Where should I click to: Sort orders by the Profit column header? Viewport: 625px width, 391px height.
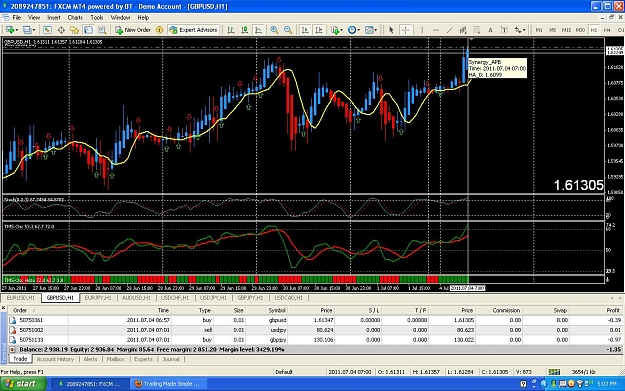coord(613,310)
